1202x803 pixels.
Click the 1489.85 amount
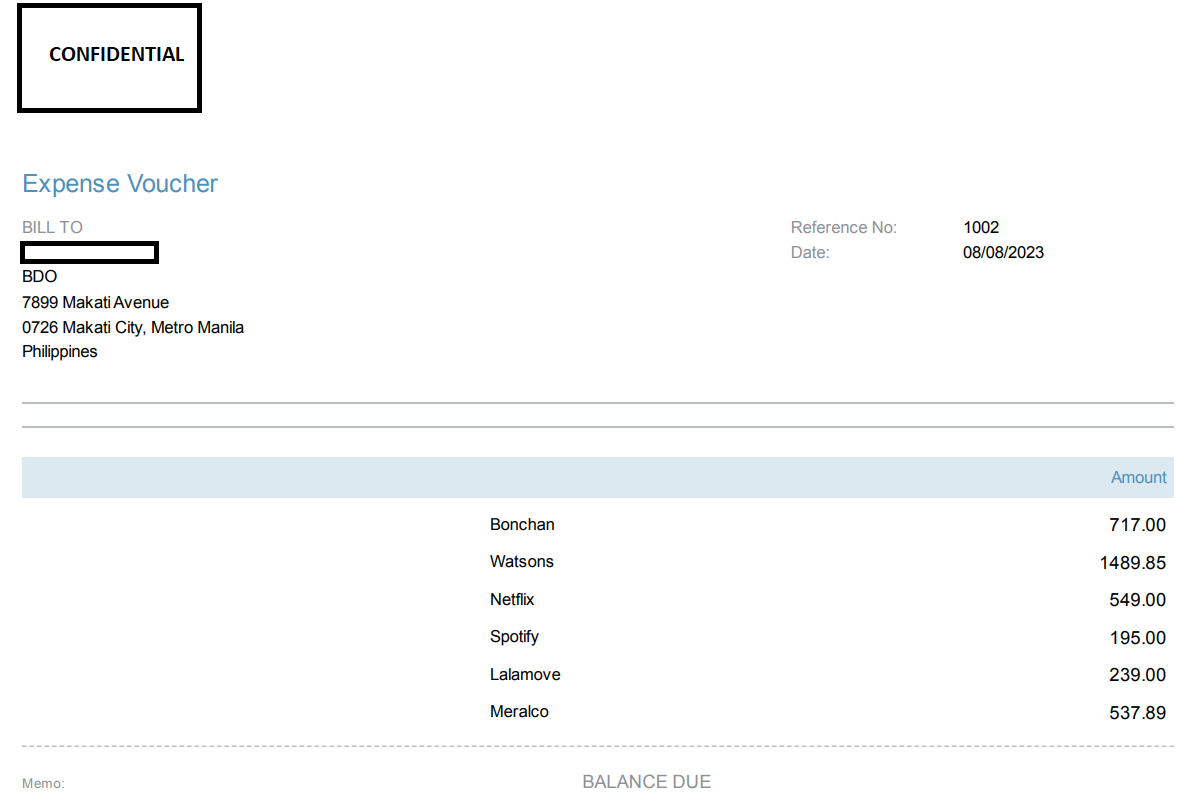(1133, 563)
